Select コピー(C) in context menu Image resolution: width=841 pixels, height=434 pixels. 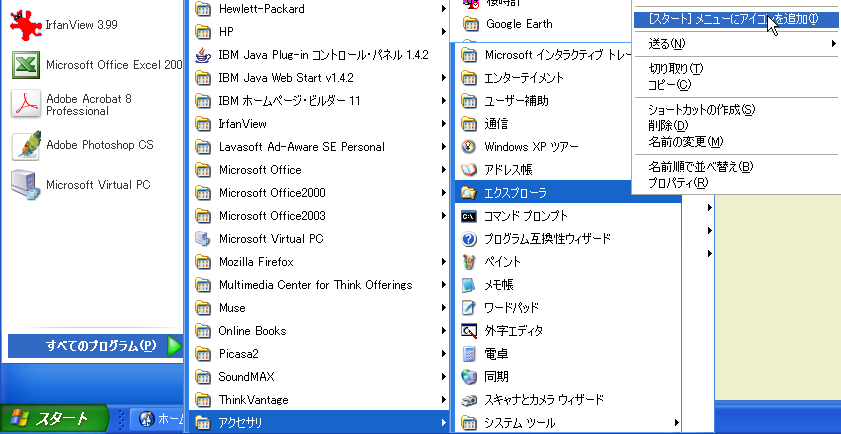point(670,84)
